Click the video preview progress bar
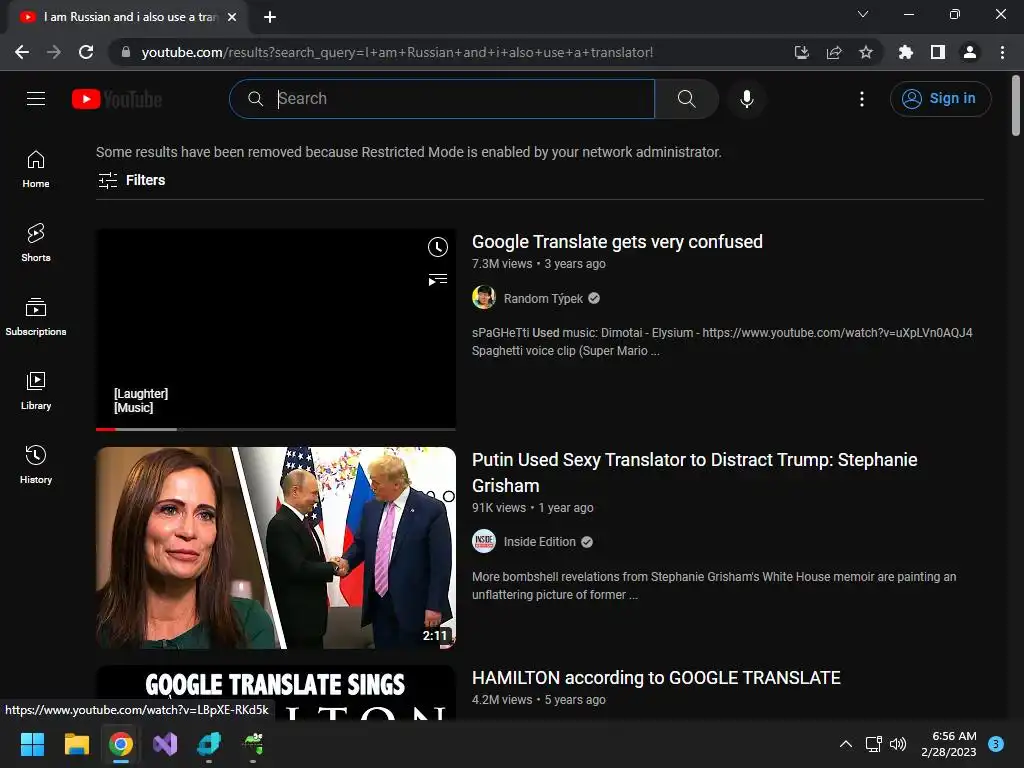Screen dimensions: 1024x768 click(x=276, y=429)
